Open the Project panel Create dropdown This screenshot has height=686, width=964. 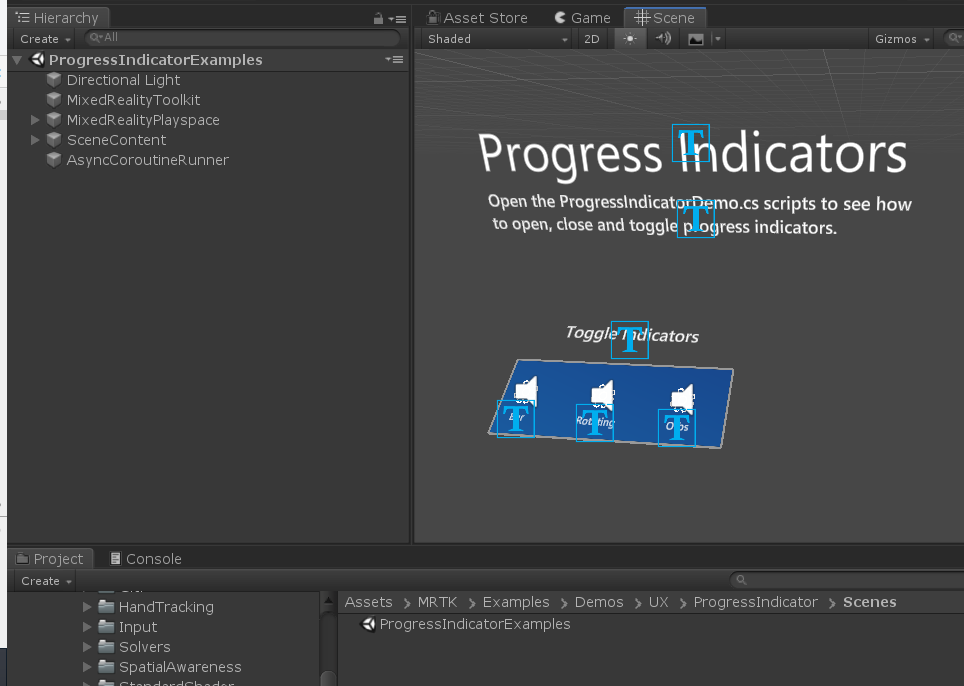click(x=46, y=581)
